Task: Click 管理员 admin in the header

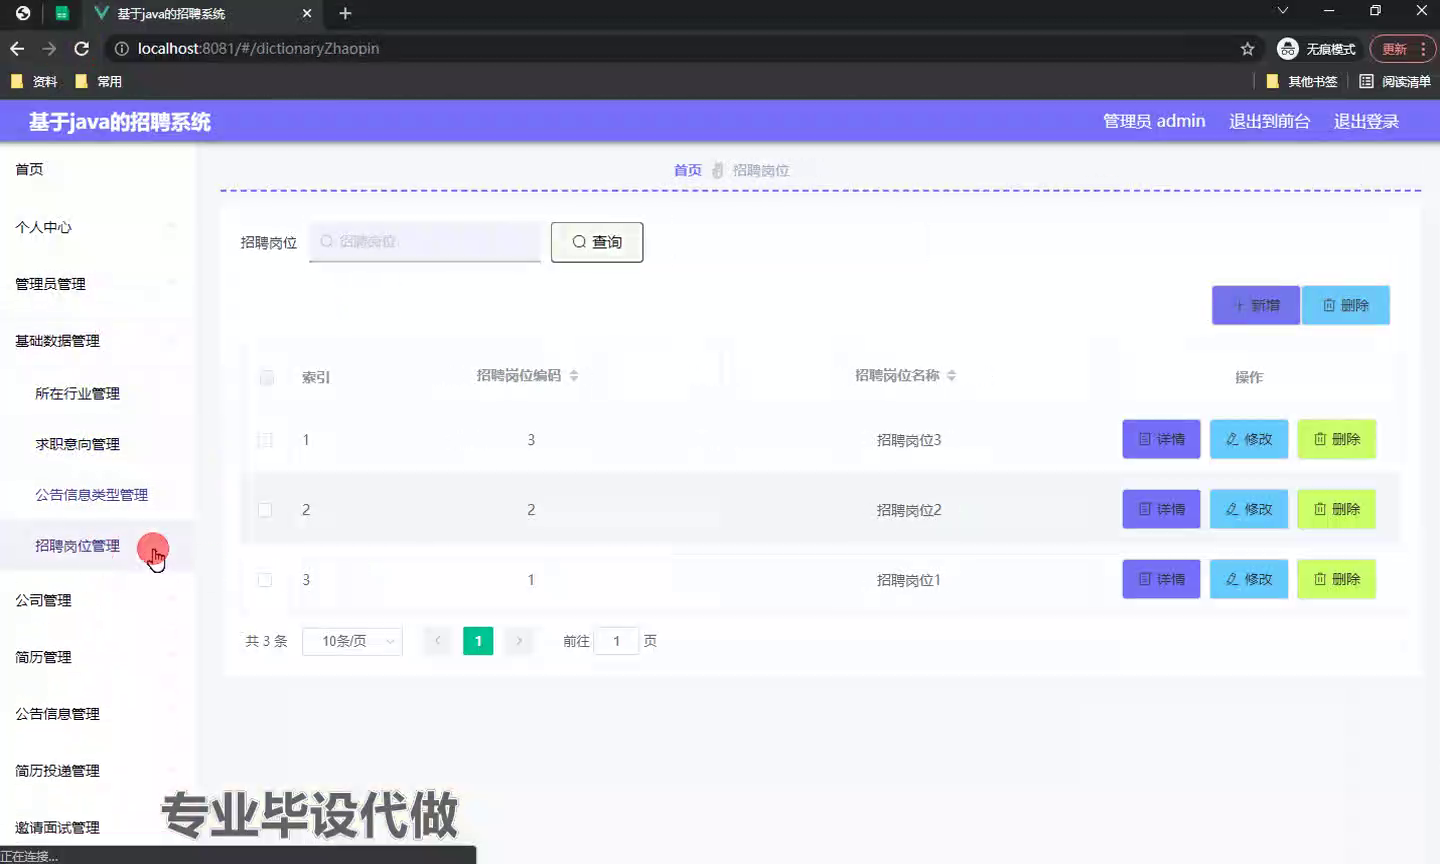Action: (1154, 121)
